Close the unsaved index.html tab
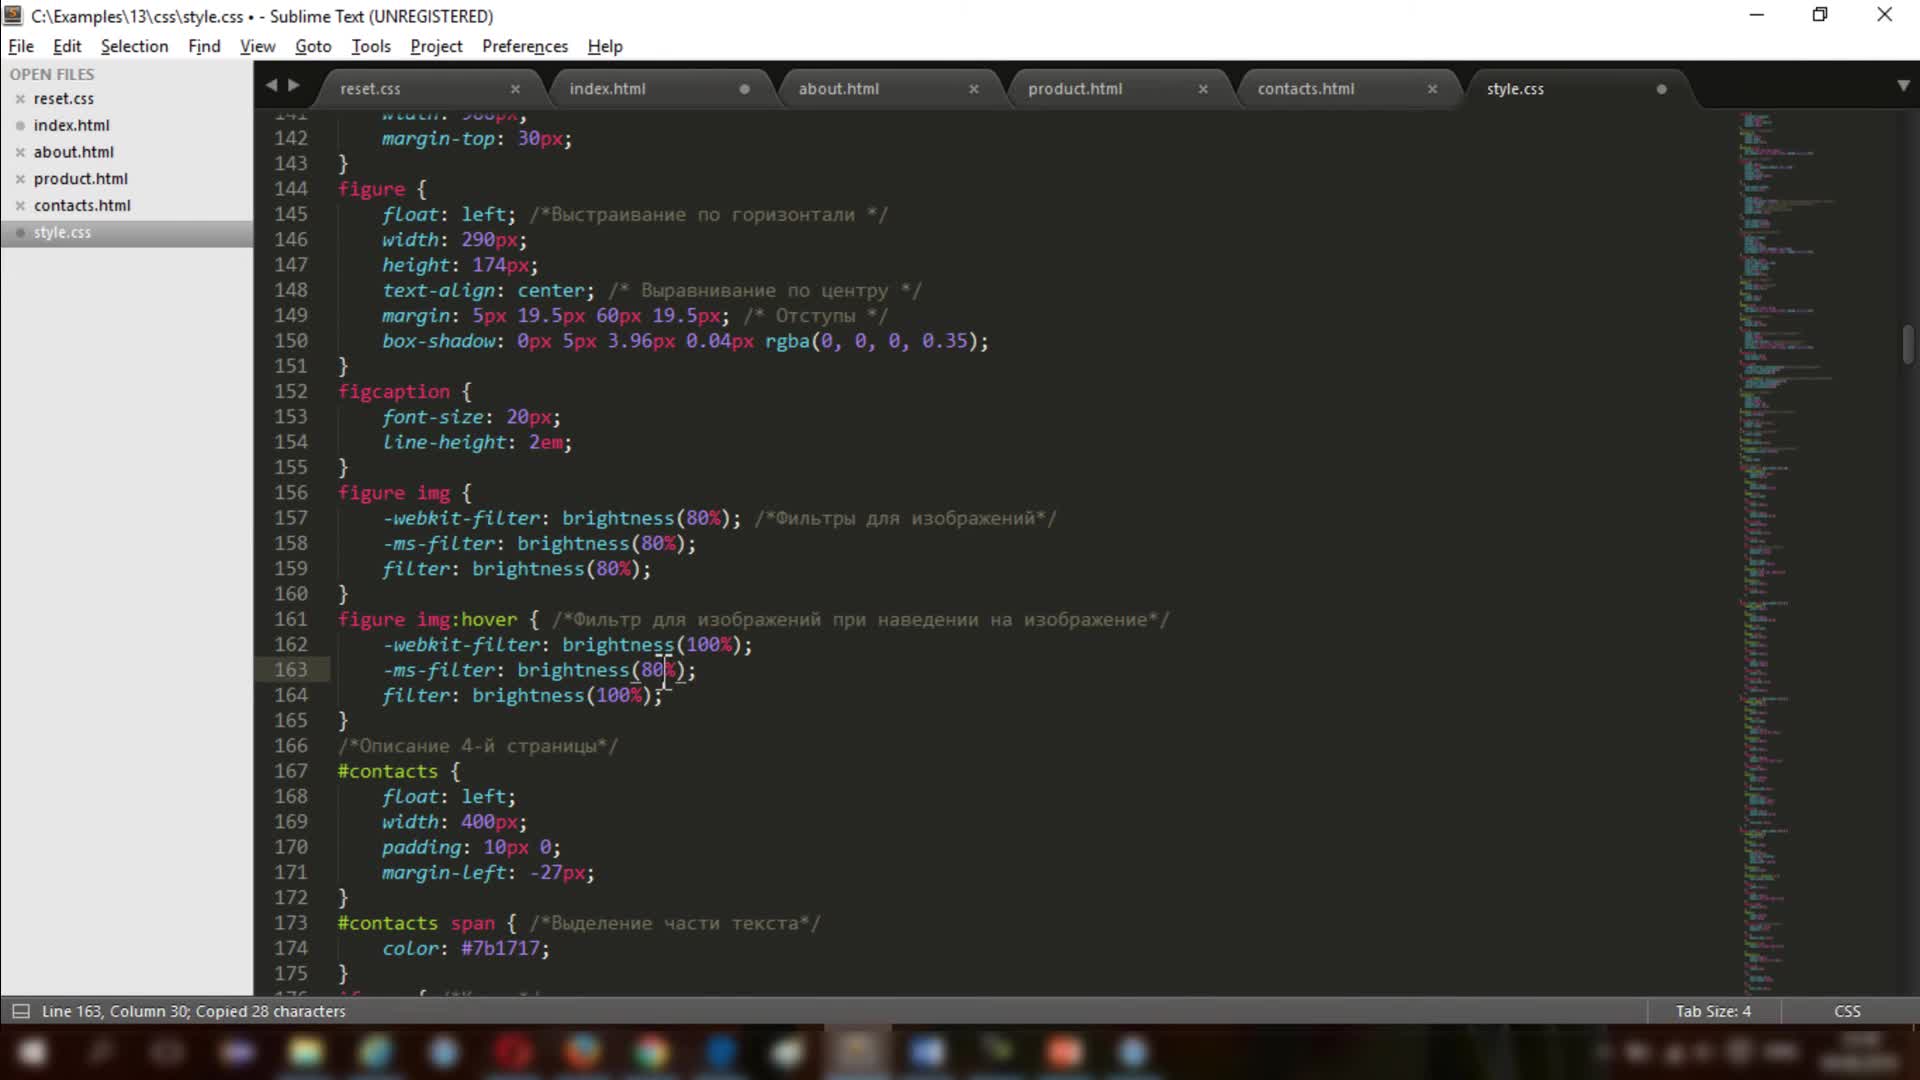The height and width of the screenshot is (1080, 1920). click(x=744, y=89)
